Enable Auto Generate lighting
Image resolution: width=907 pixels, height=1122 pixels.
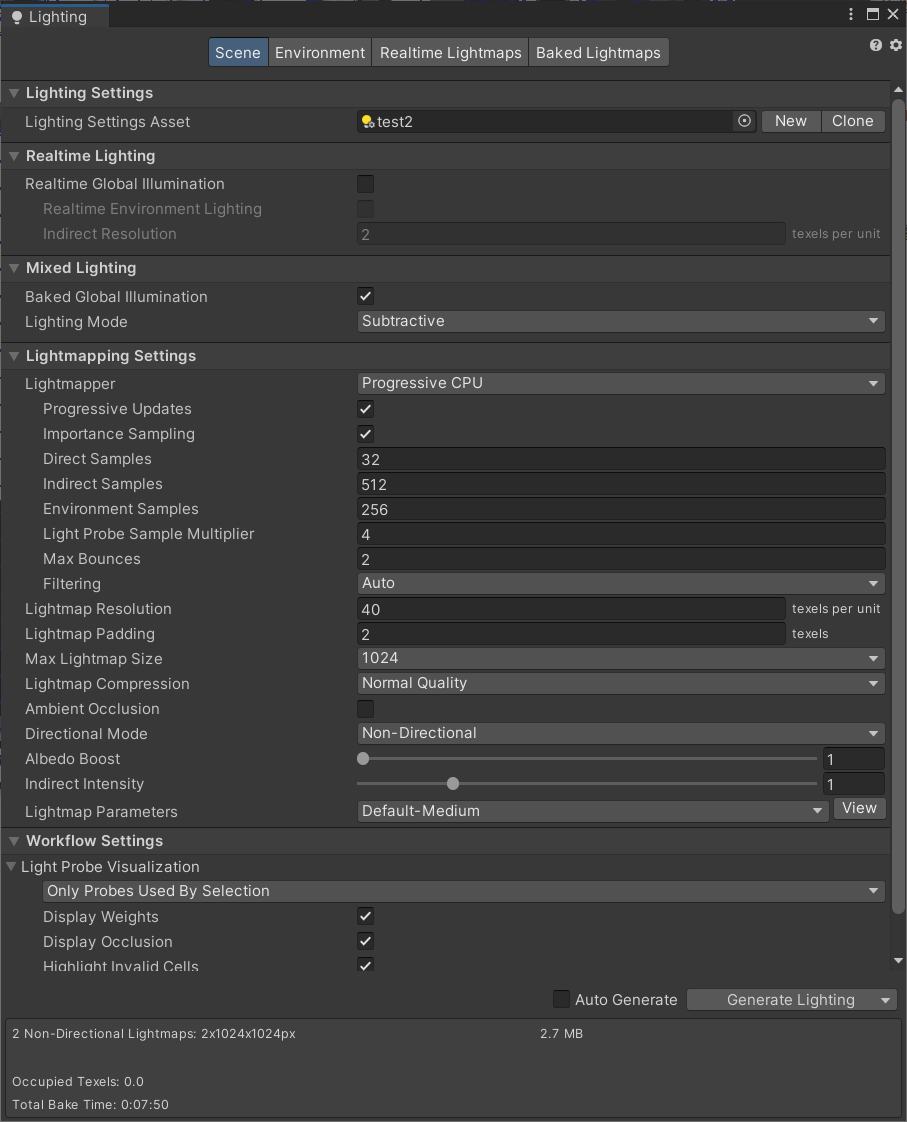[561, 999]
